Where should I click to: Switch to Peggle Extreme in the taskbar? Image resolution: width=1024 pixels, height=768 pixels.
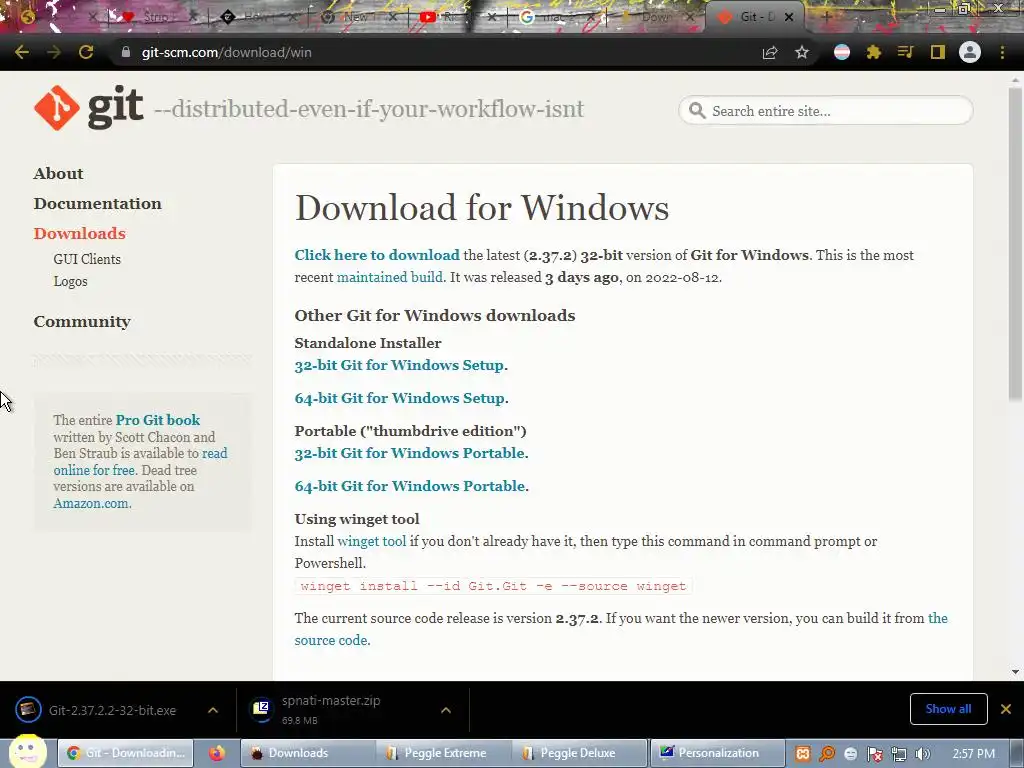pos(443,753)
